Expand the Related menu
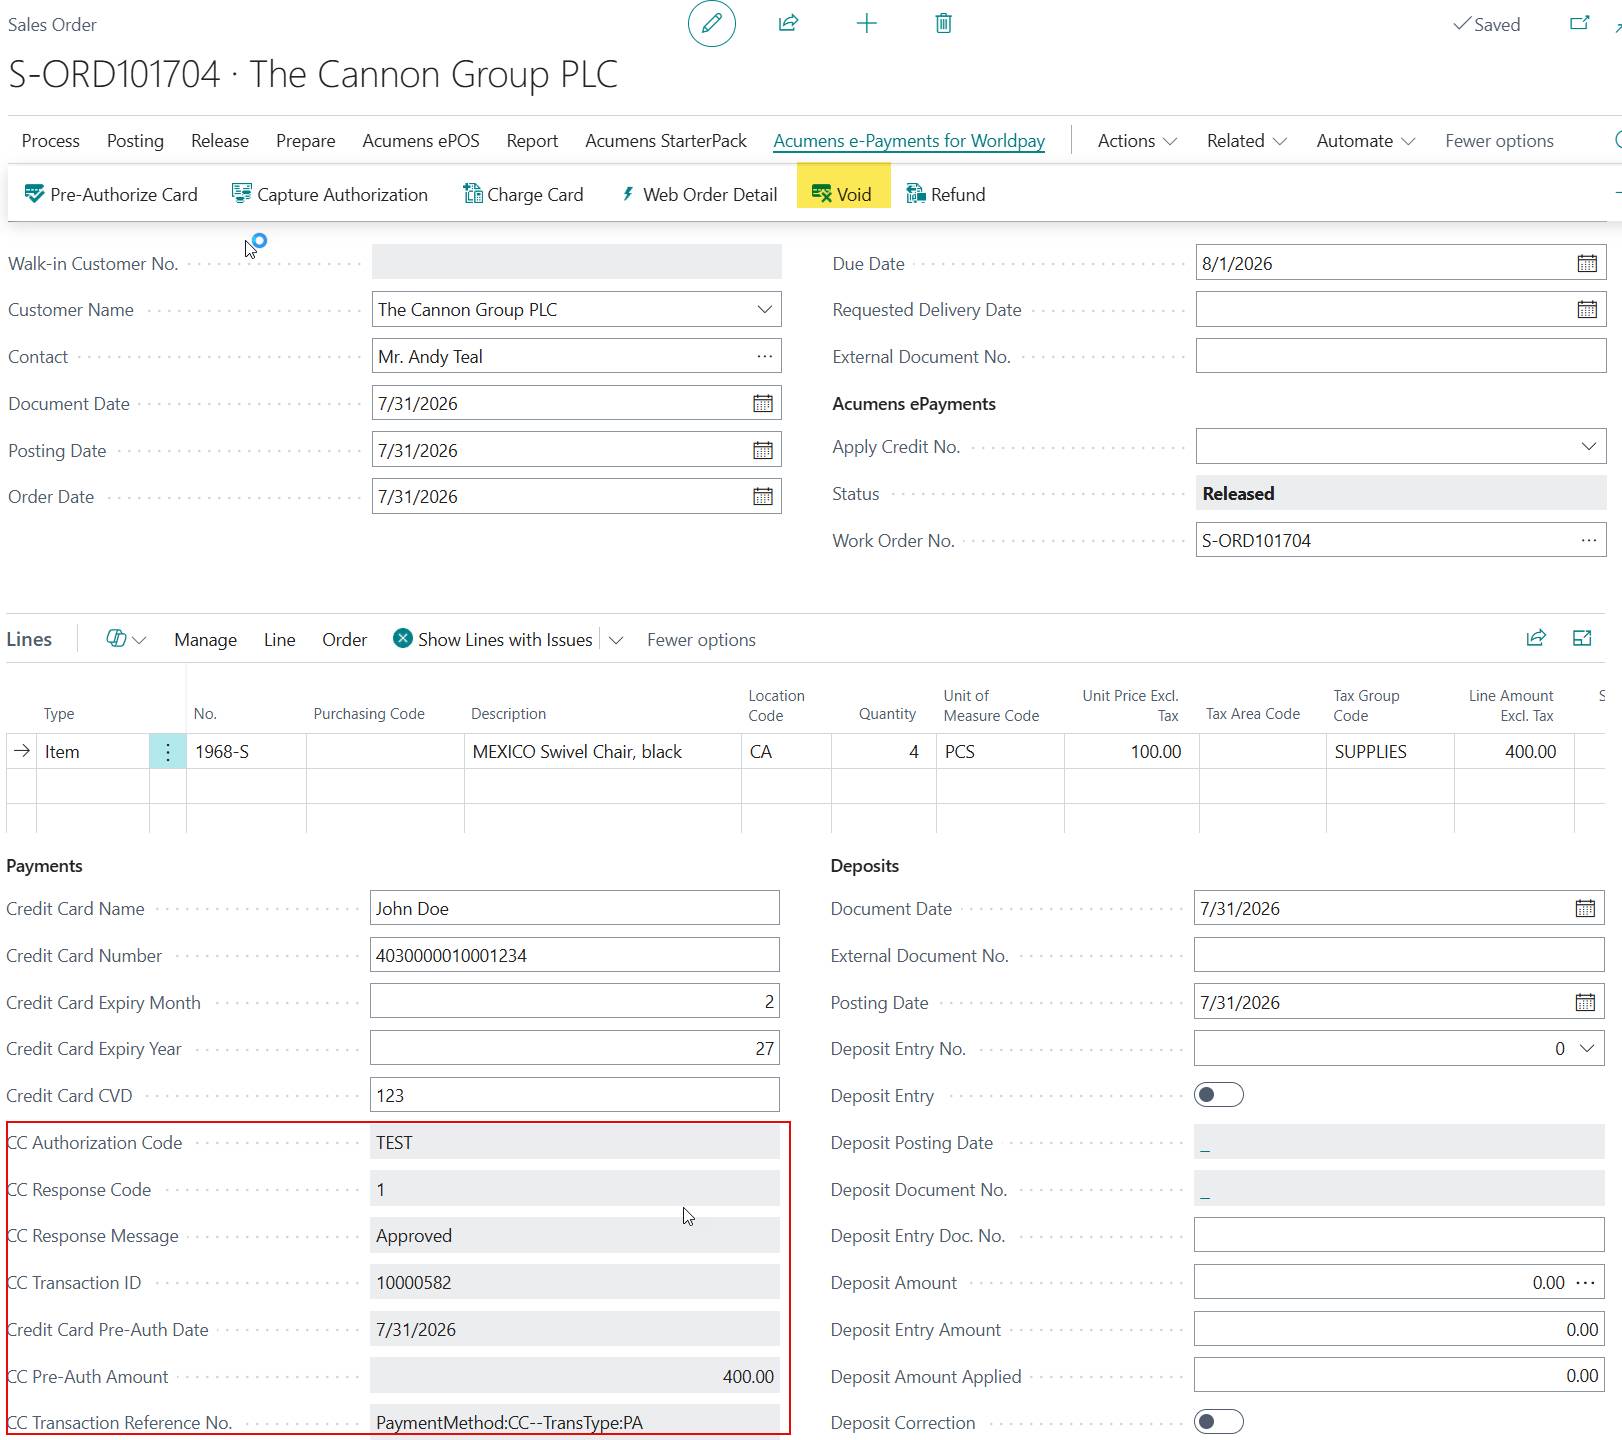This screenshot has height=1440, width=1622. click(x=1246, y=141)
